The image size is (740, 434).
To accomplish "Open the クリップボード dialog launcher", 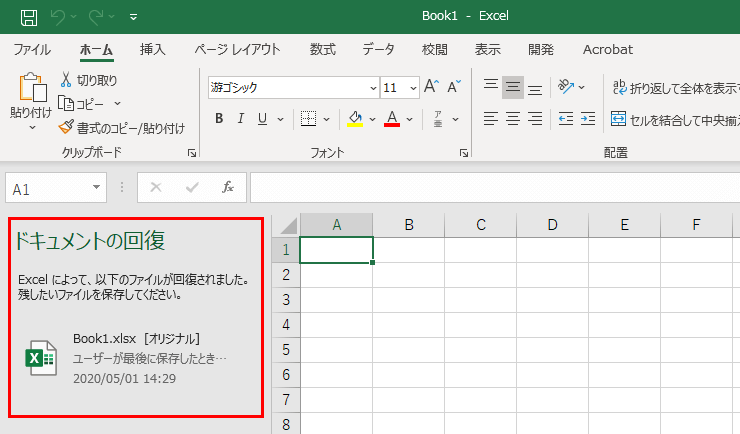I will (x=192, y=153).
